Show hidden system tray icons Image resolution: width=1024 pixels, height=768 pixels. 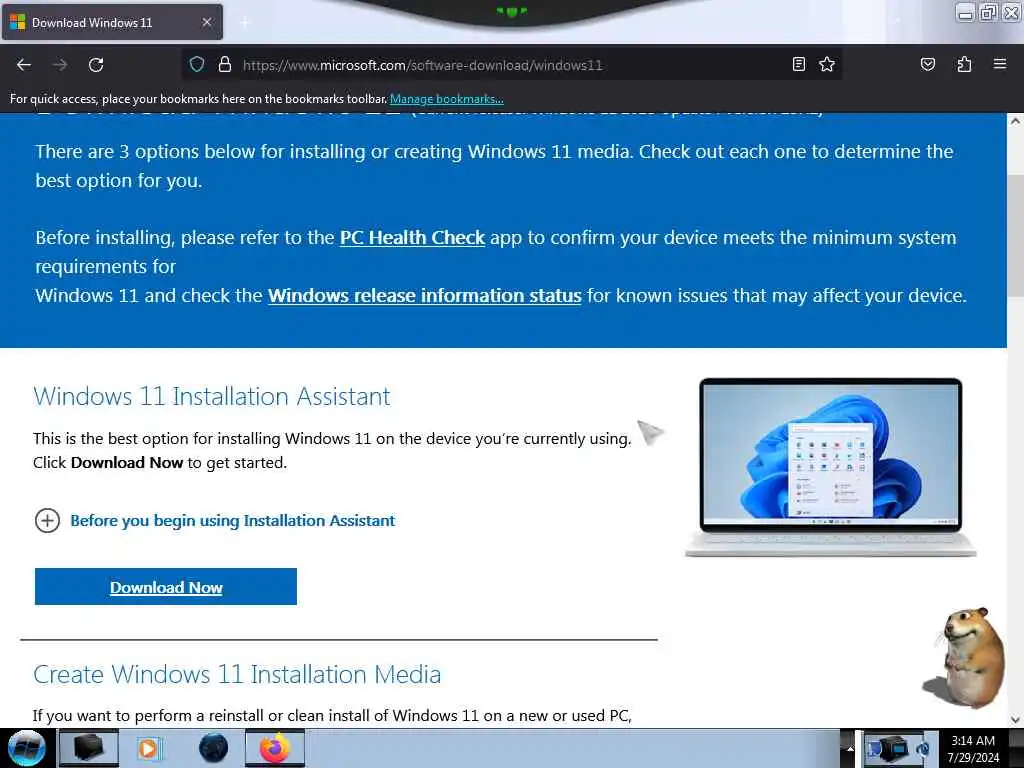pos(850,749)
